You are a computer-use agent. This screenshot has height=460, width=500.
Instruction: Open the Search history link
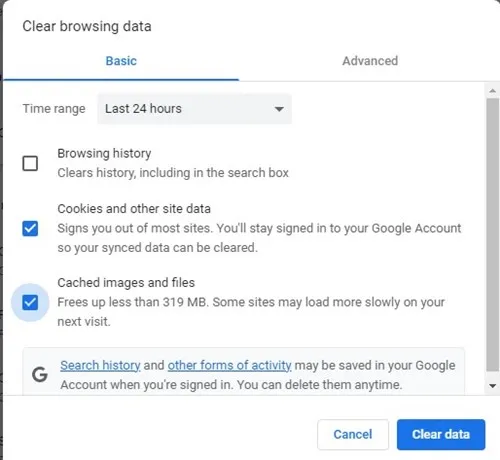point(100,365)
